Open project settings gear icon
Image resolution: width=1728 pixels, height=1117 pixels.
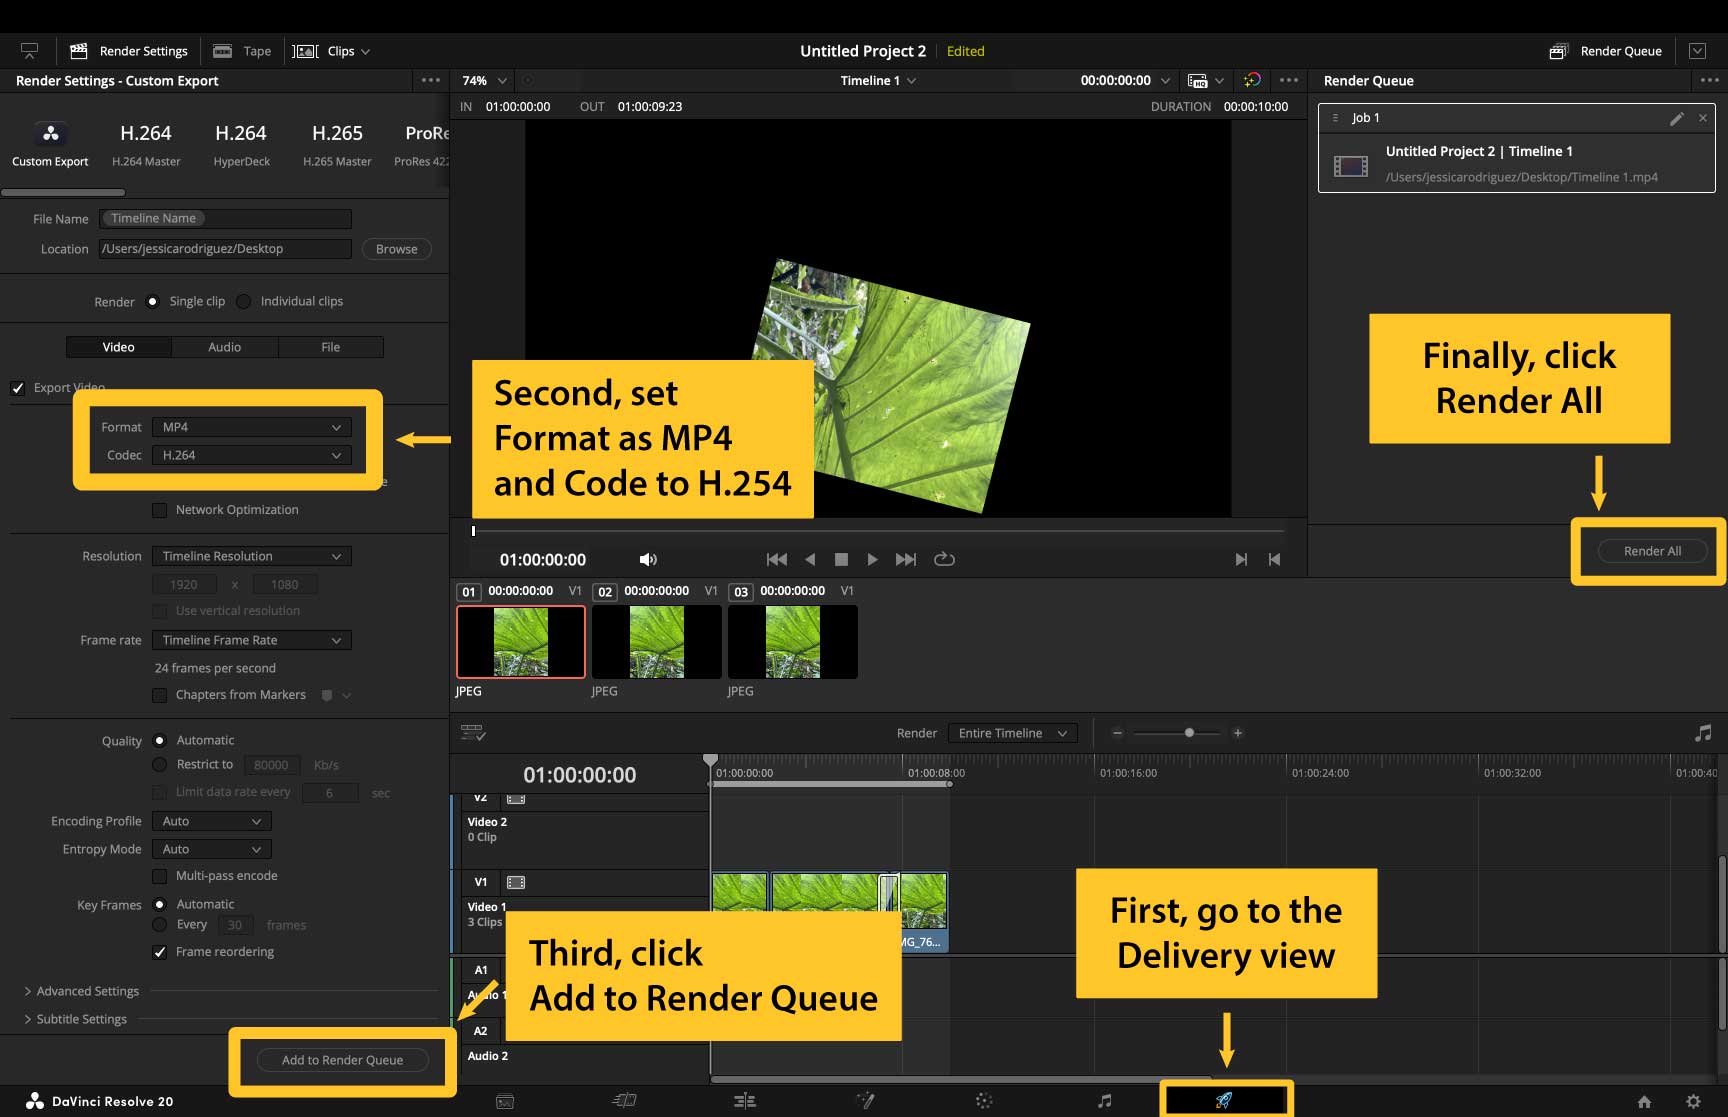click(x=1693, y=1101)
